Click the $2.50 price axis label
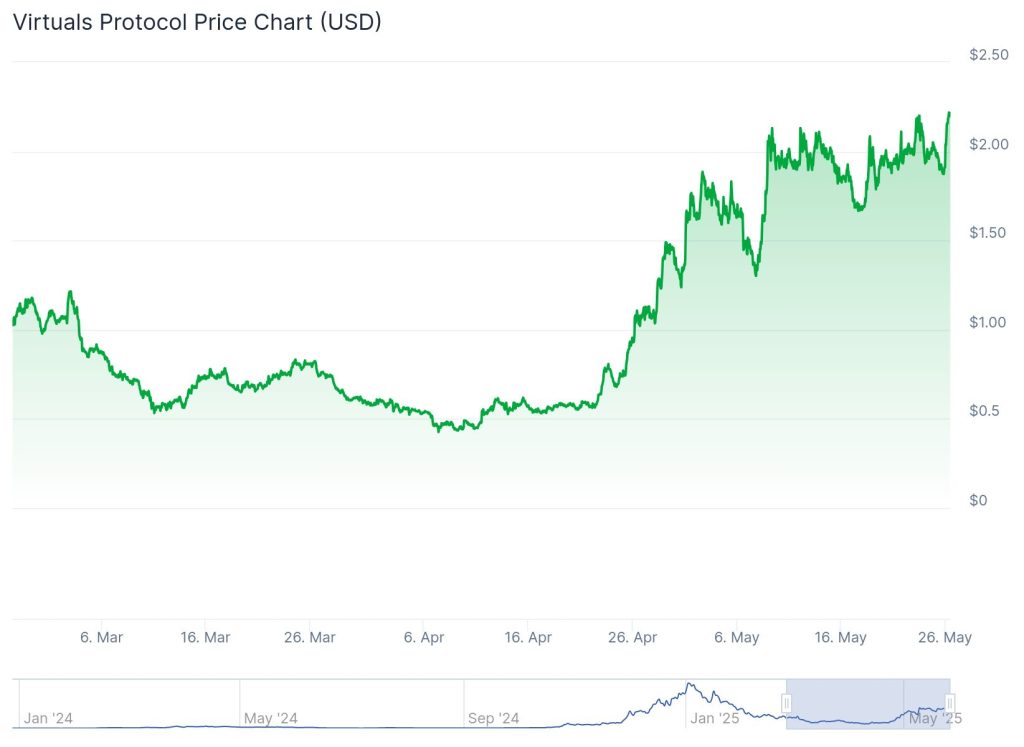The width and height of the screenshot is (1024, 747). click(x=989, y=54)
